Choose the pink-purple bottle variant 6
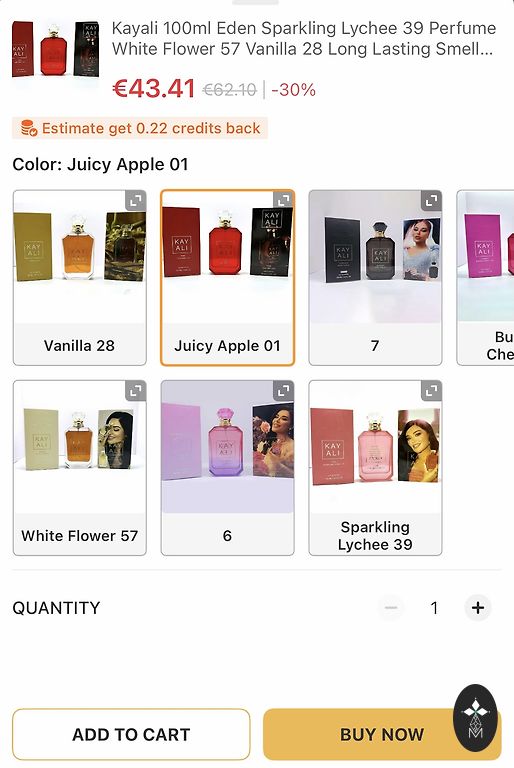 point(227,468)
